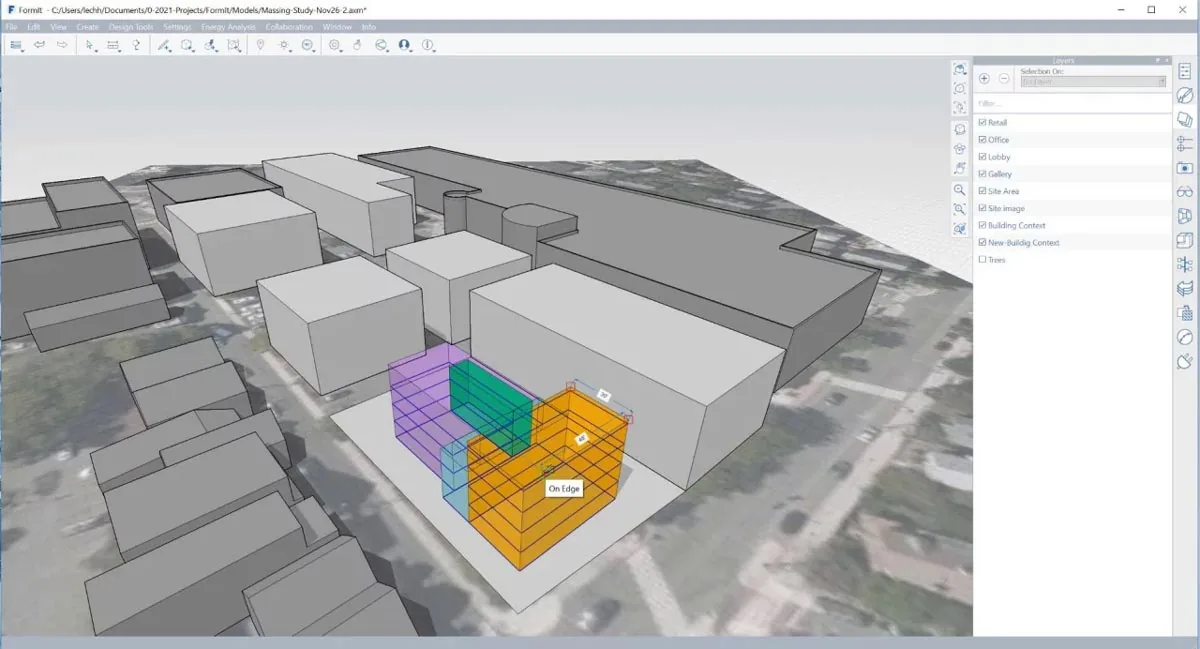Expand the Selection On dropdown
This screenshot has height=649, width=1200.
(1093, 82)
